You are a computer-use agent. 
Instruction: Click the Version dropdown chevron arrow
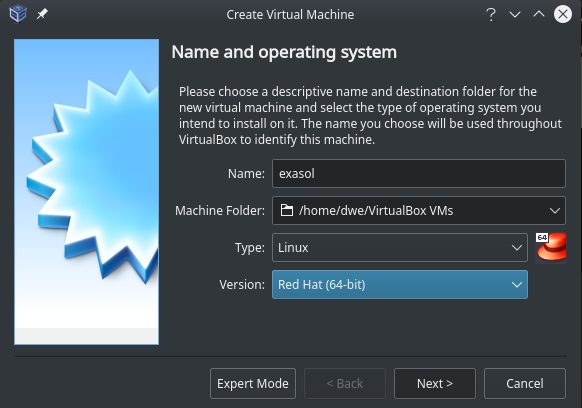pos(517,285)
